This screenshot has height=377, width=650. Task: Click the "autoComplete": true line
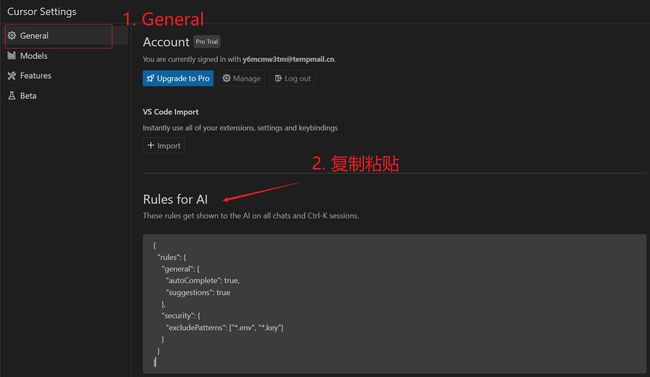pyautogui.click(x=203, y=281)
